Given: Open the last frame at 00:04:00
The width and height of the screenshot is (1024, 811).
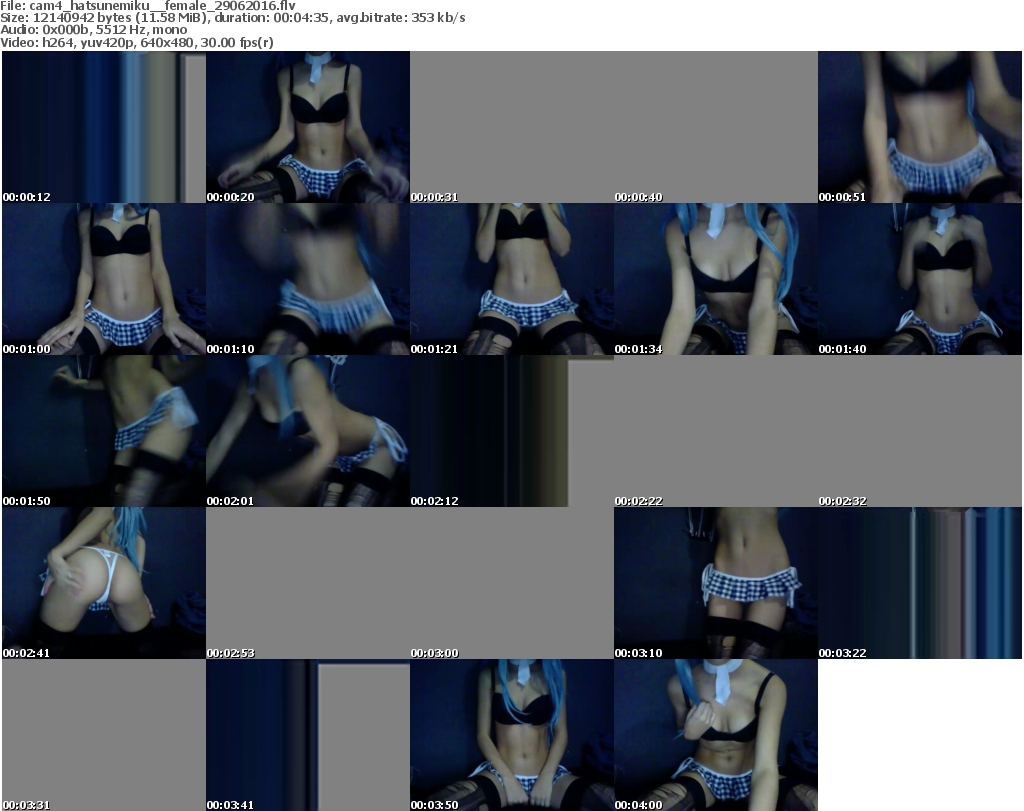Looking at the screenshot, I should pos(716,735).
